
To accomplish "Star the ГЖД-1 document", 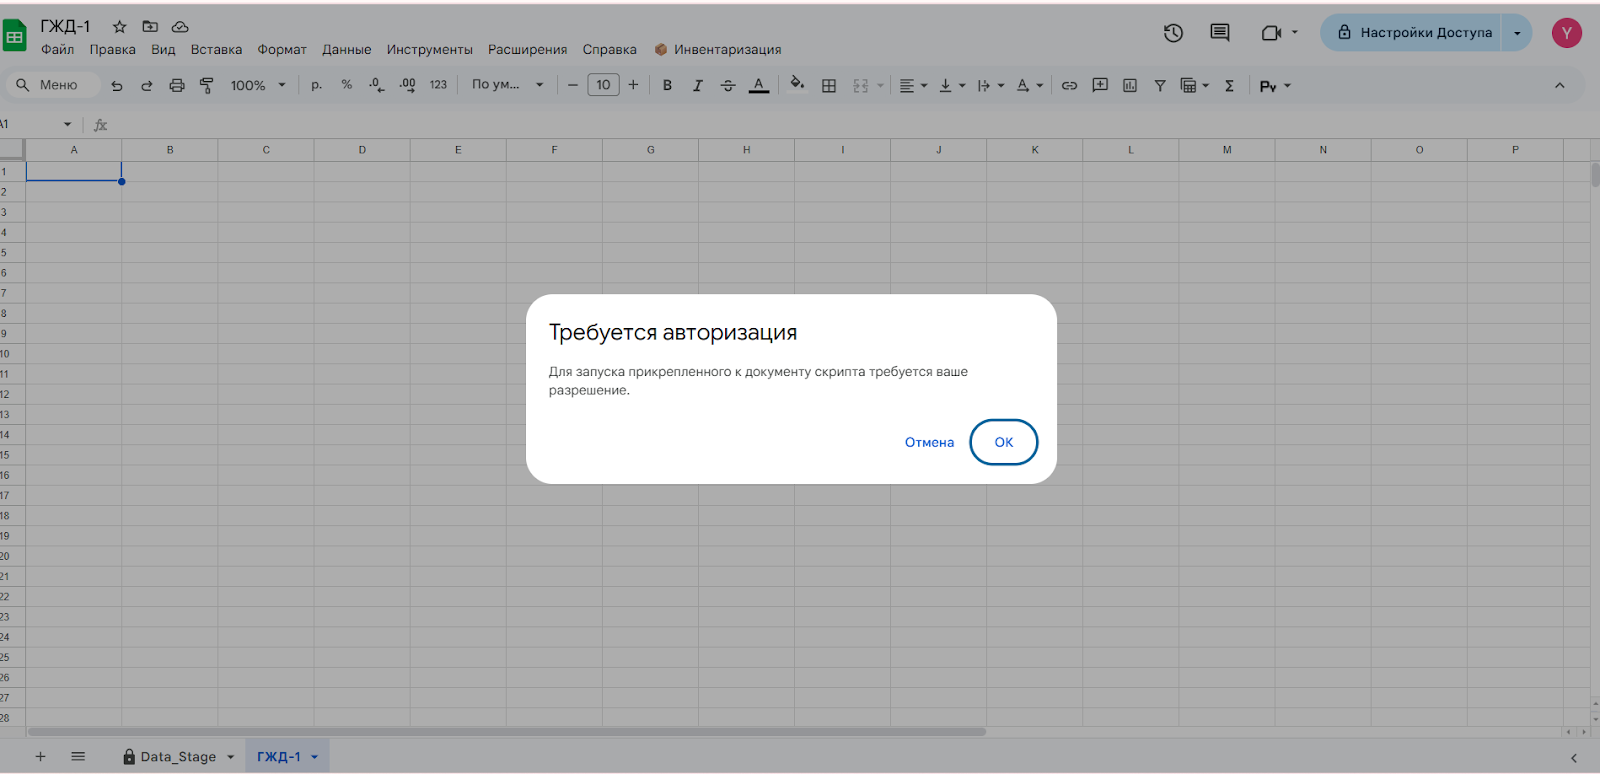I will pos(119,27).
